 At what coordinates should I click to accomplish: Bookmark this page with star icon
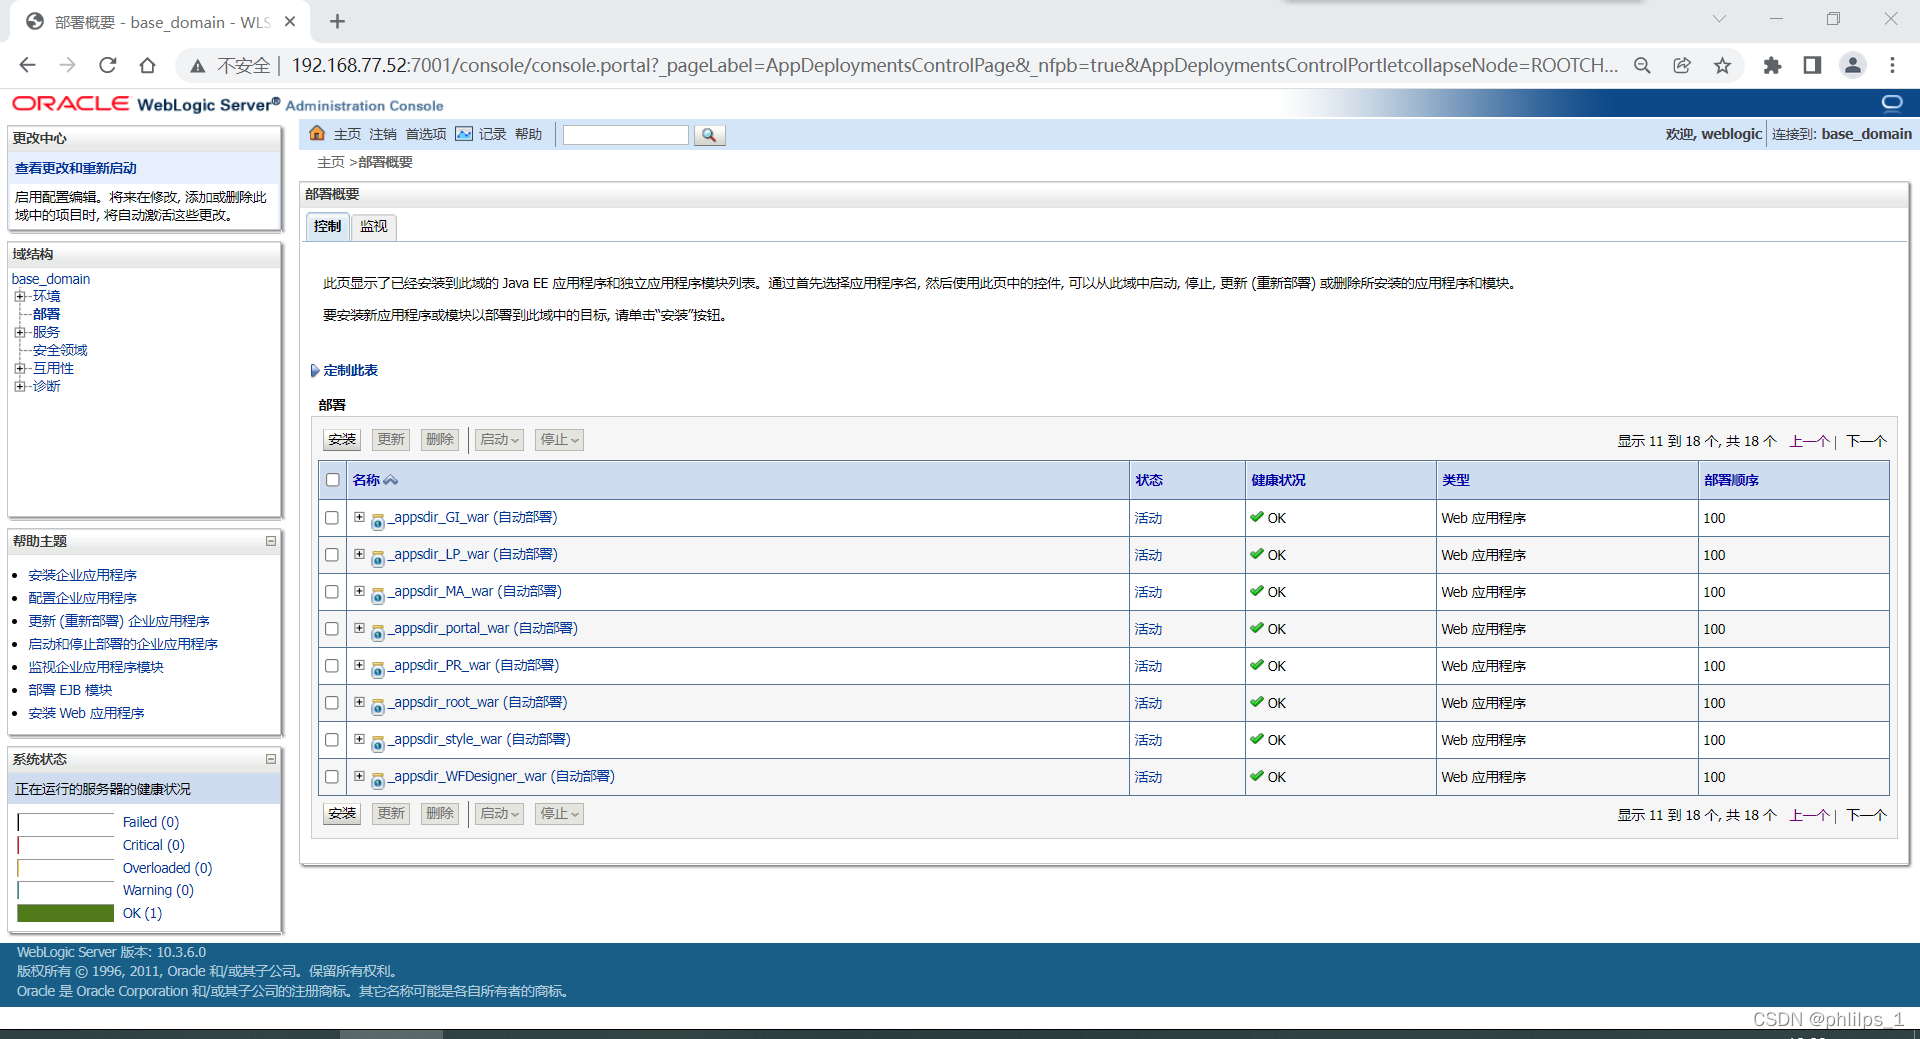(x=1722, y=66)
